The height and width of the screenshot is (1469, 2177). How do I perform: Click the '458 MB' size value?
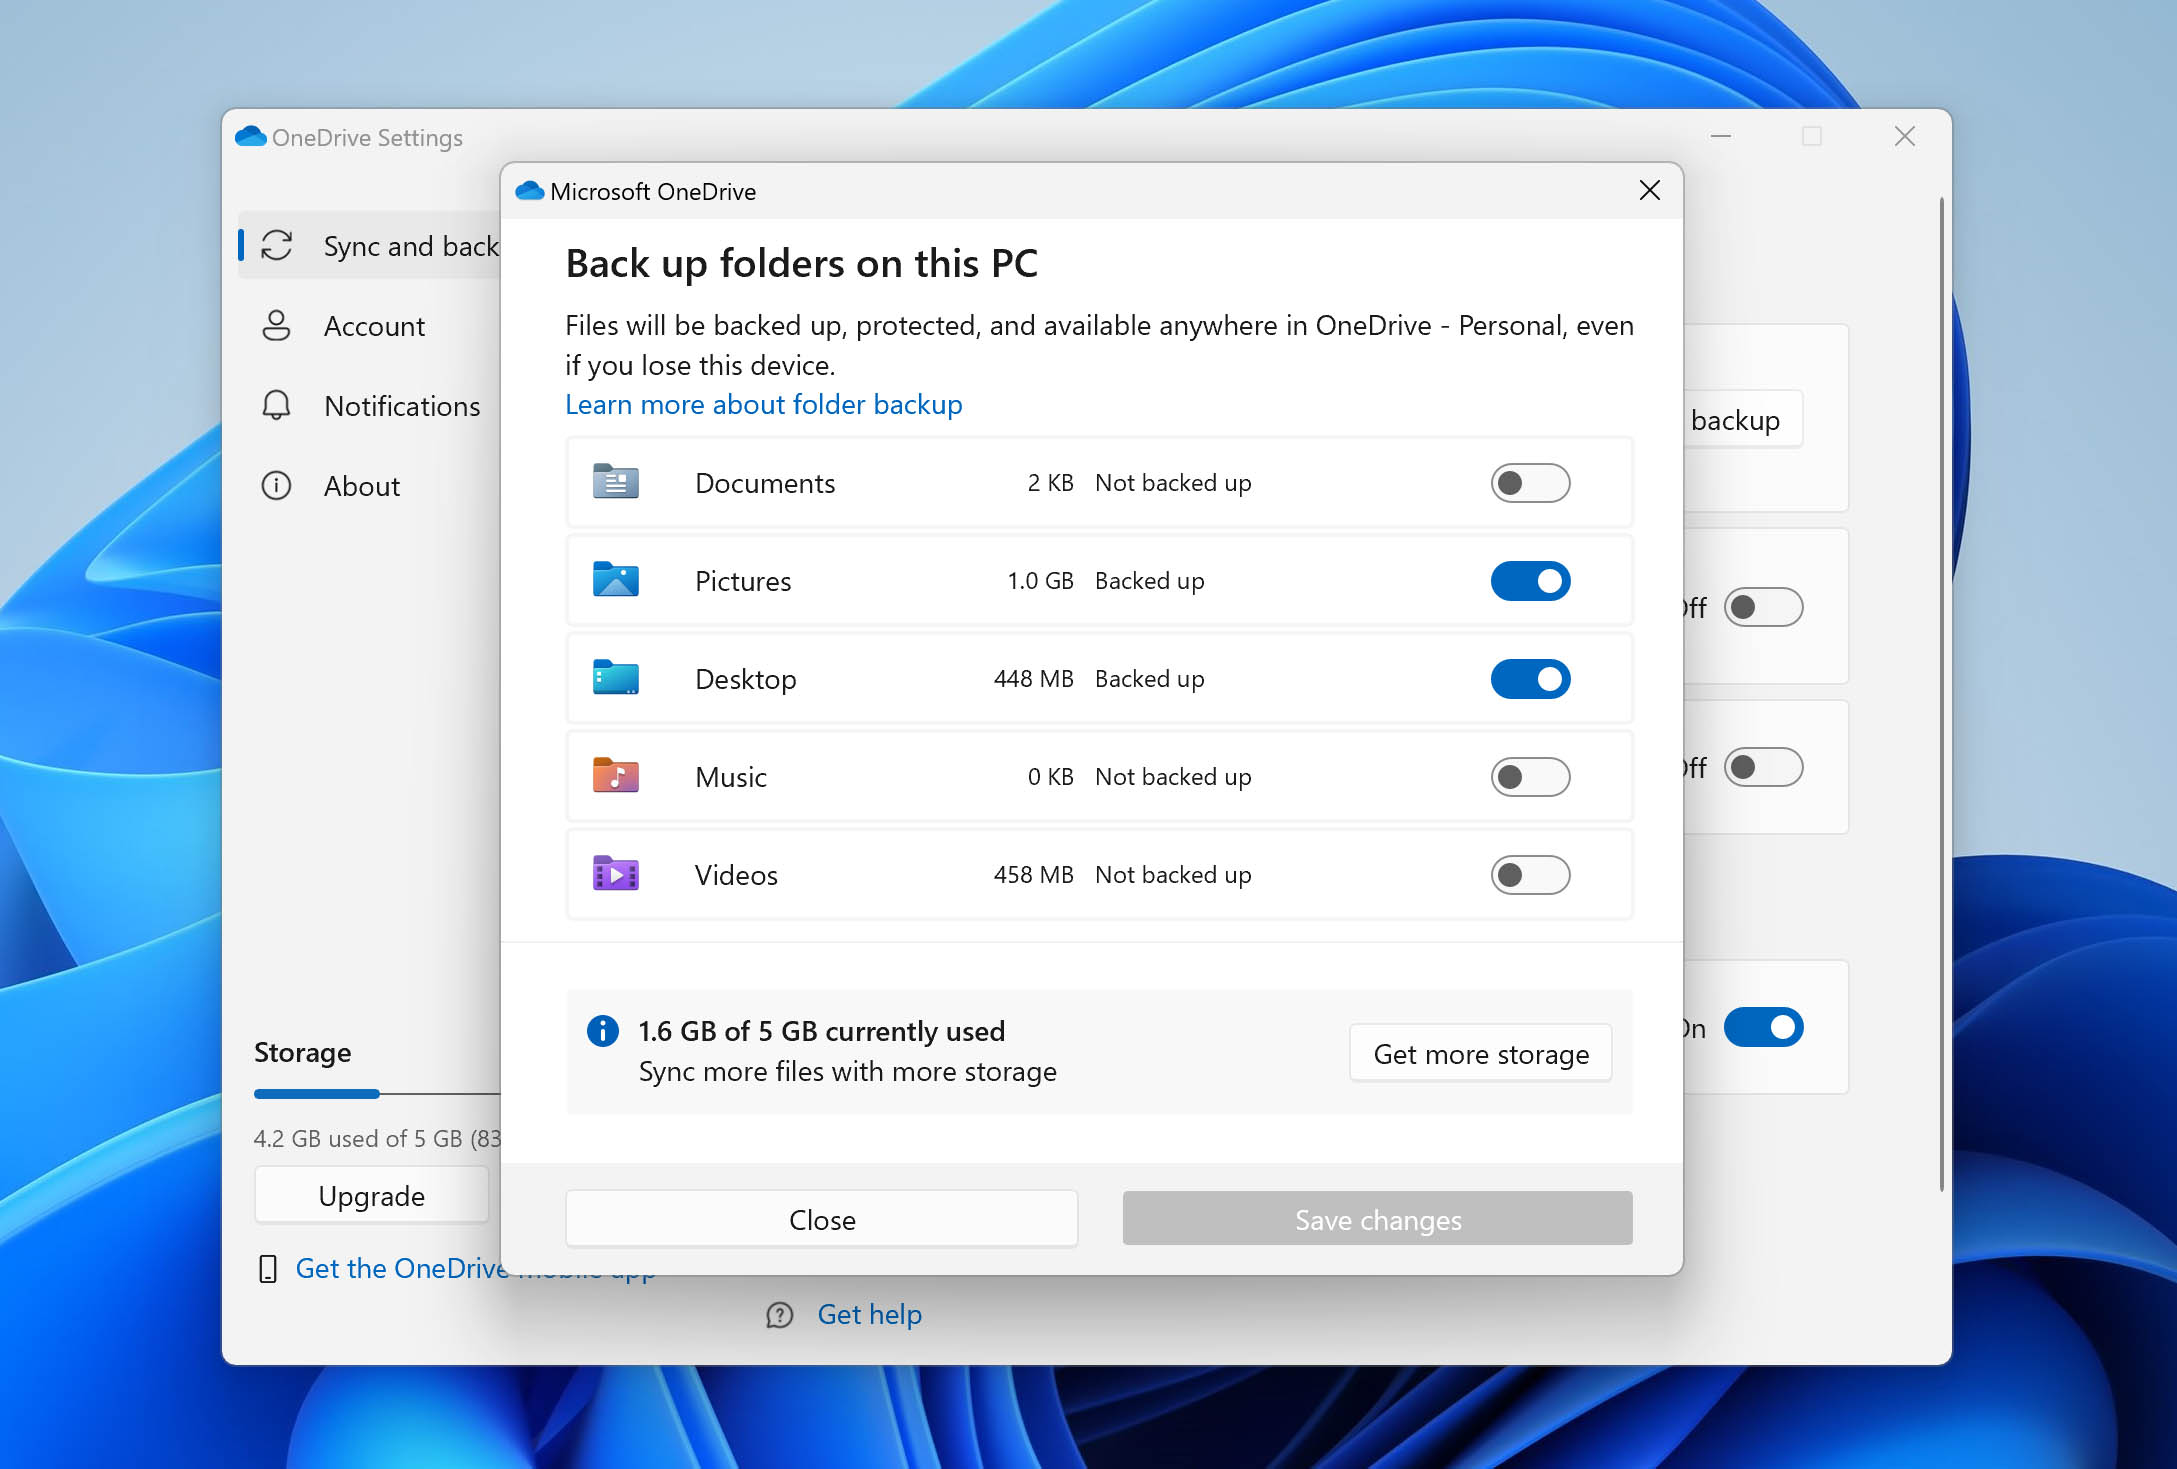pos(1033,875)
